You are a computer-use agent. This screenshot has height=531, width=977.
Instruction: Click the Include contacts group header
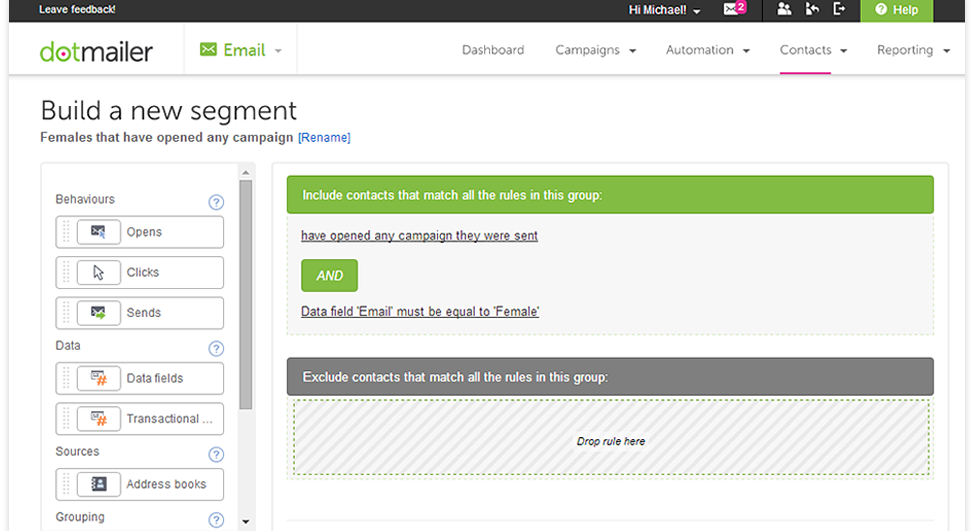pos(610,194)
